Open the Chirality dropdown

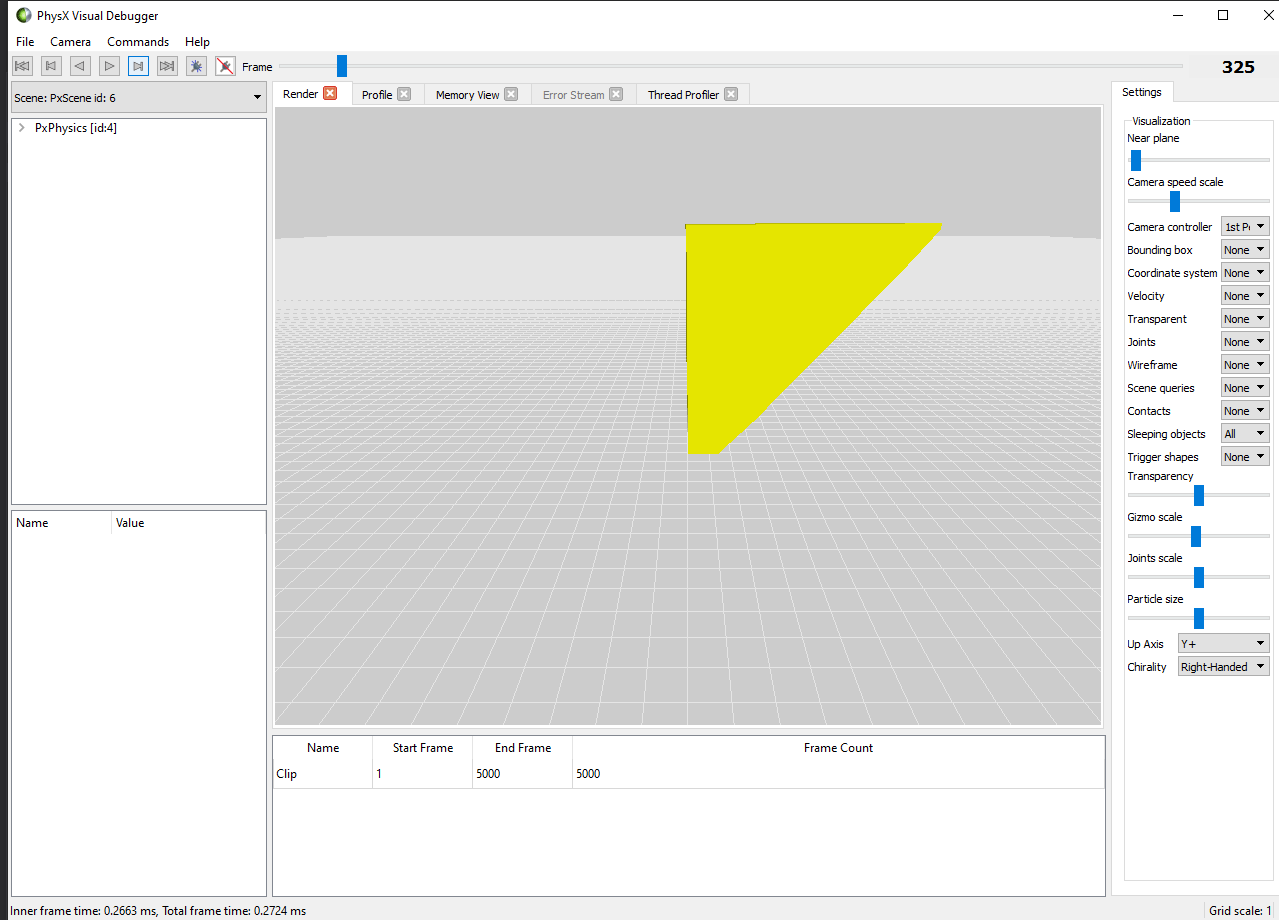(1223, 667)
